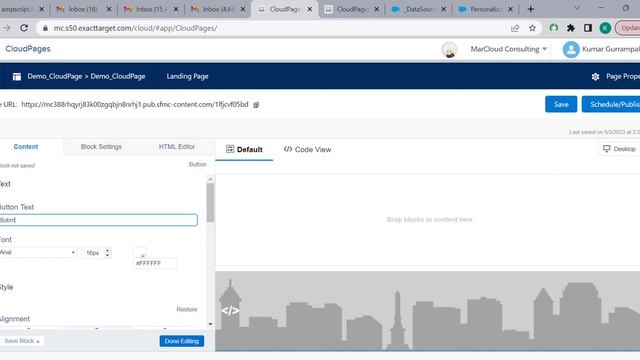Click the Desktop preview mode button
The image size is (640, 360).
pyautogui.click(x=619, y=149)
